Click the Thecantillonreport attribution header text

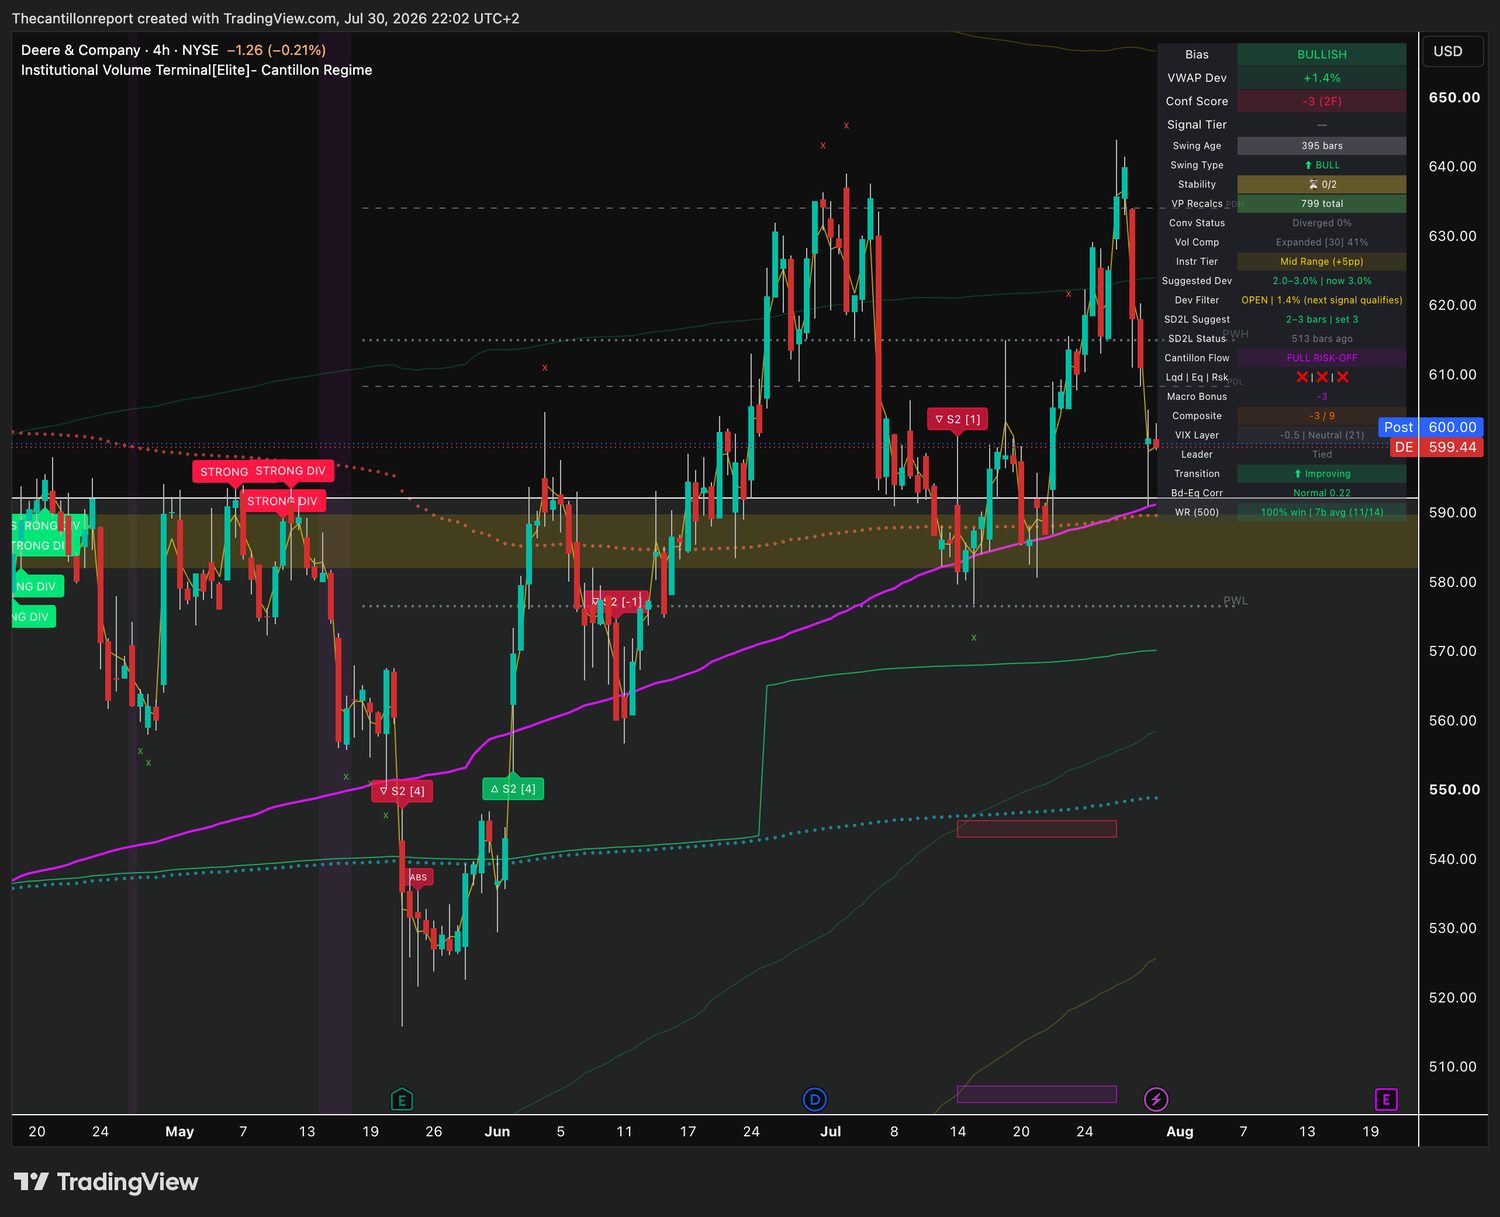click(265, 18)
